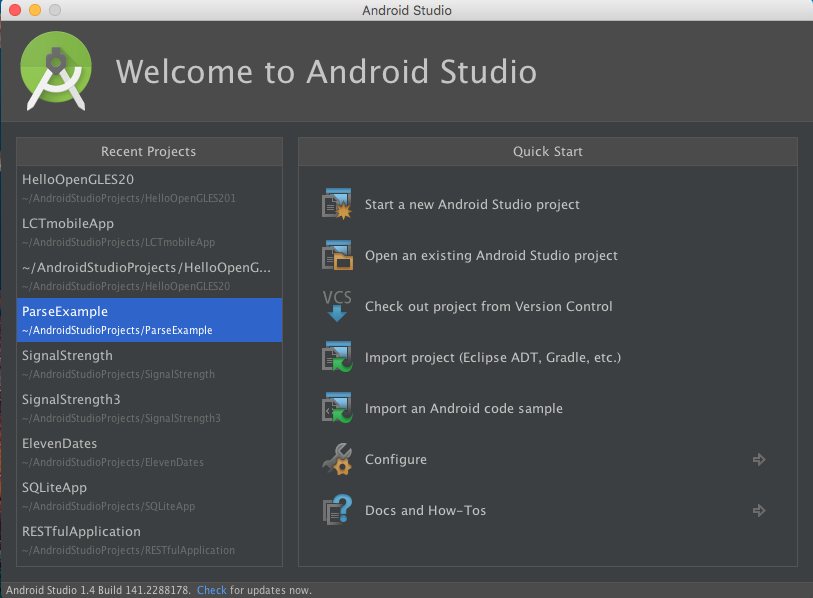813x598 pixels.
Task: Click the Import Android code sample icon
Action: pos(337,408)
